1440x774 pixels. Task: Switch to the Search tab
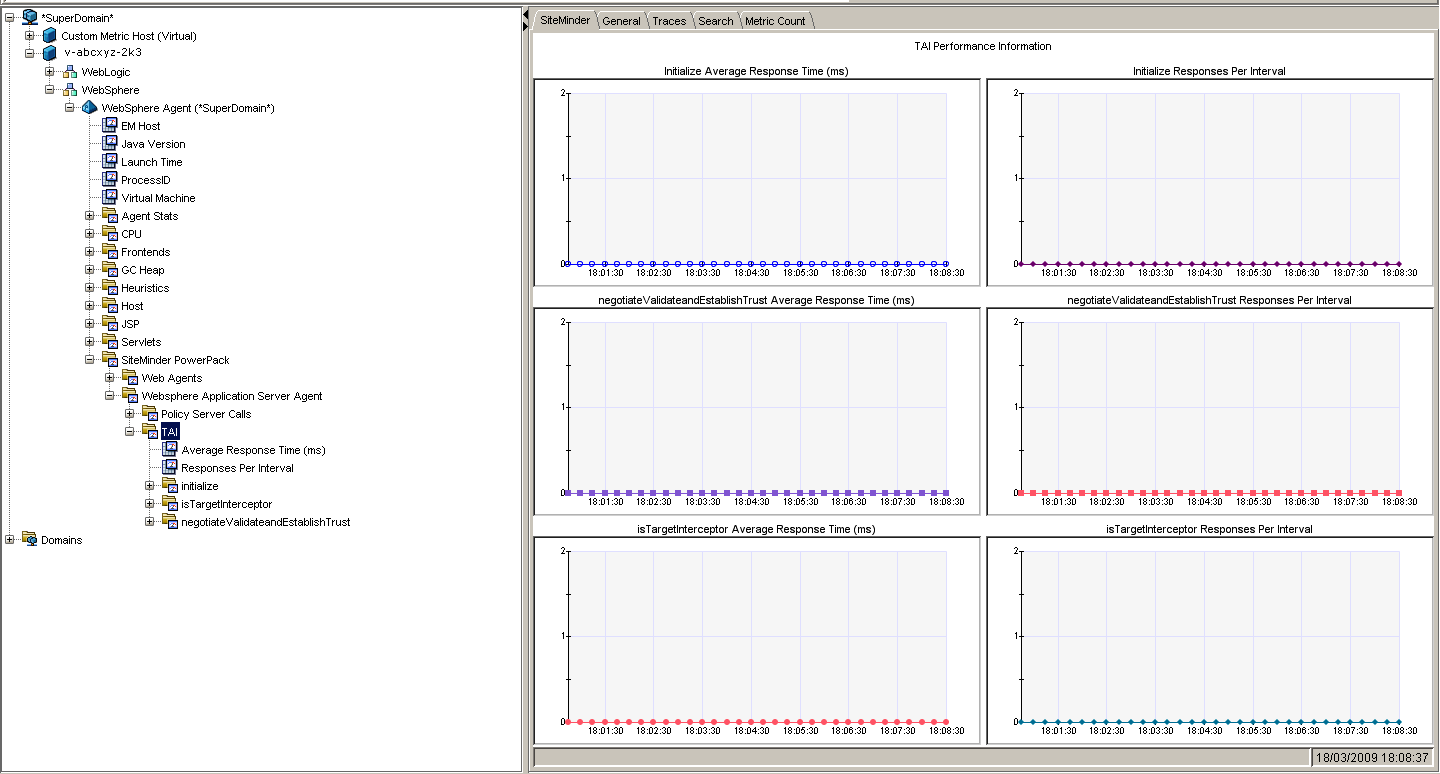716,21
